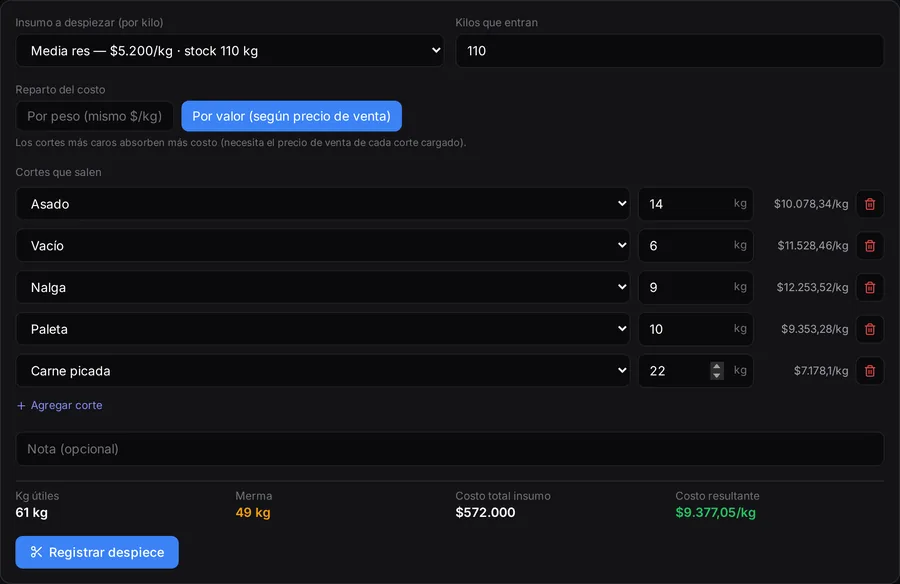This screenshot has width=900, height=584.
Task: Expand the Paleta cut selector
Action: (x=323, y=329)
